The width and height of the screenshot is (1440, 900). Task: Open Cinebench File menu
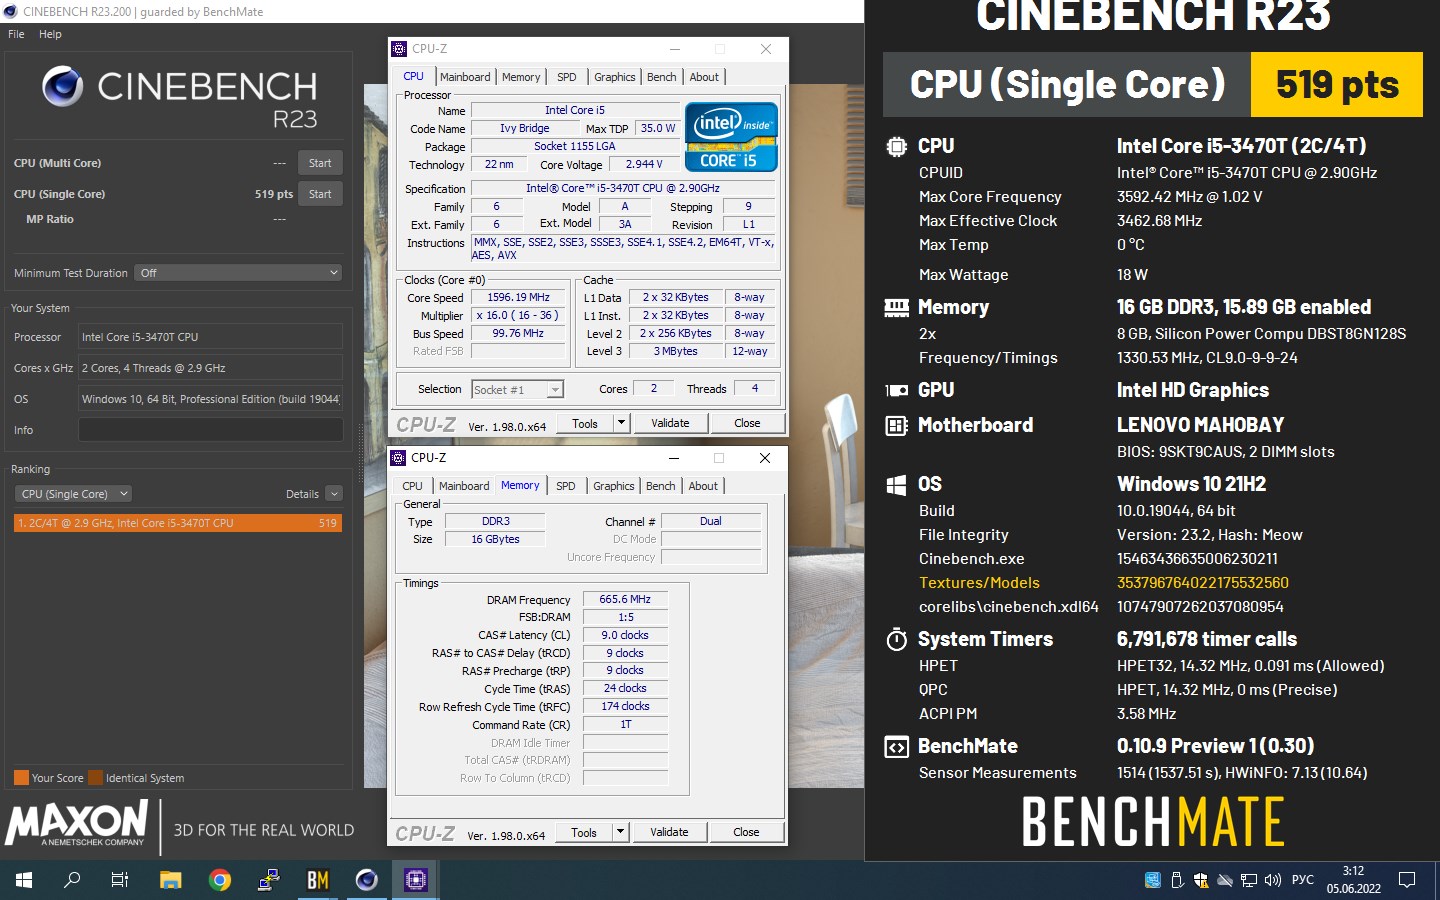coord(16,34)
